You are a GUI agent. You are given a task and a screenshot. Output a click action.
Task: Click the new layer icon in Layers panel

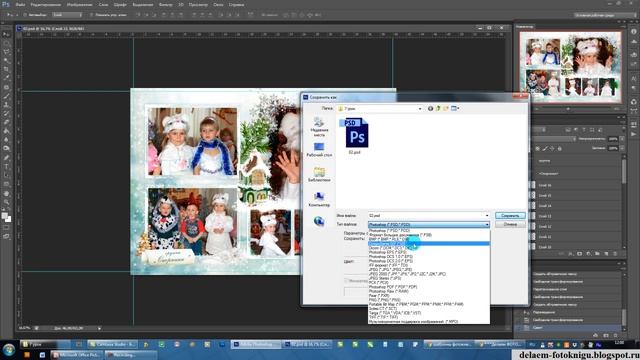(606, 254)
